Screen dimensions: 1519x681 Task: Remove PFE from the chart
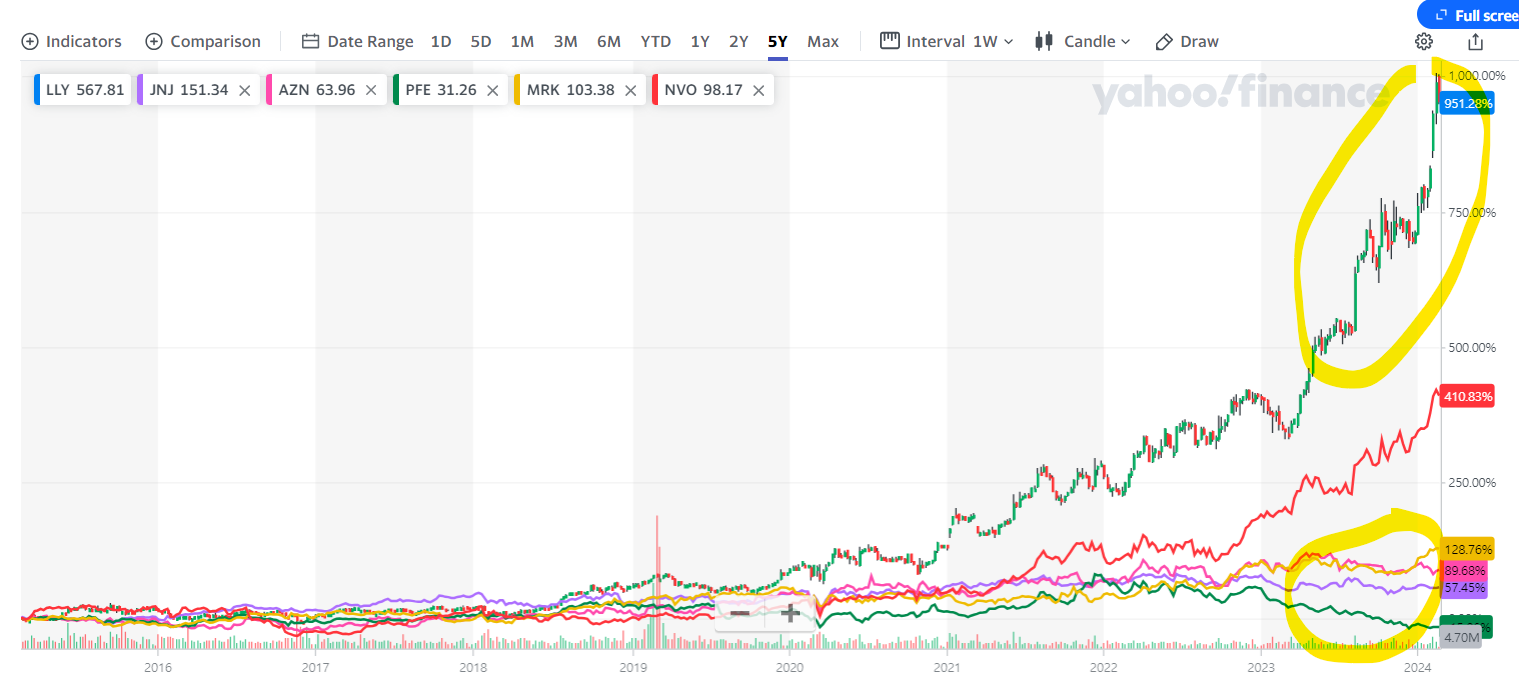pyautogui.click(x=492, y=90)
